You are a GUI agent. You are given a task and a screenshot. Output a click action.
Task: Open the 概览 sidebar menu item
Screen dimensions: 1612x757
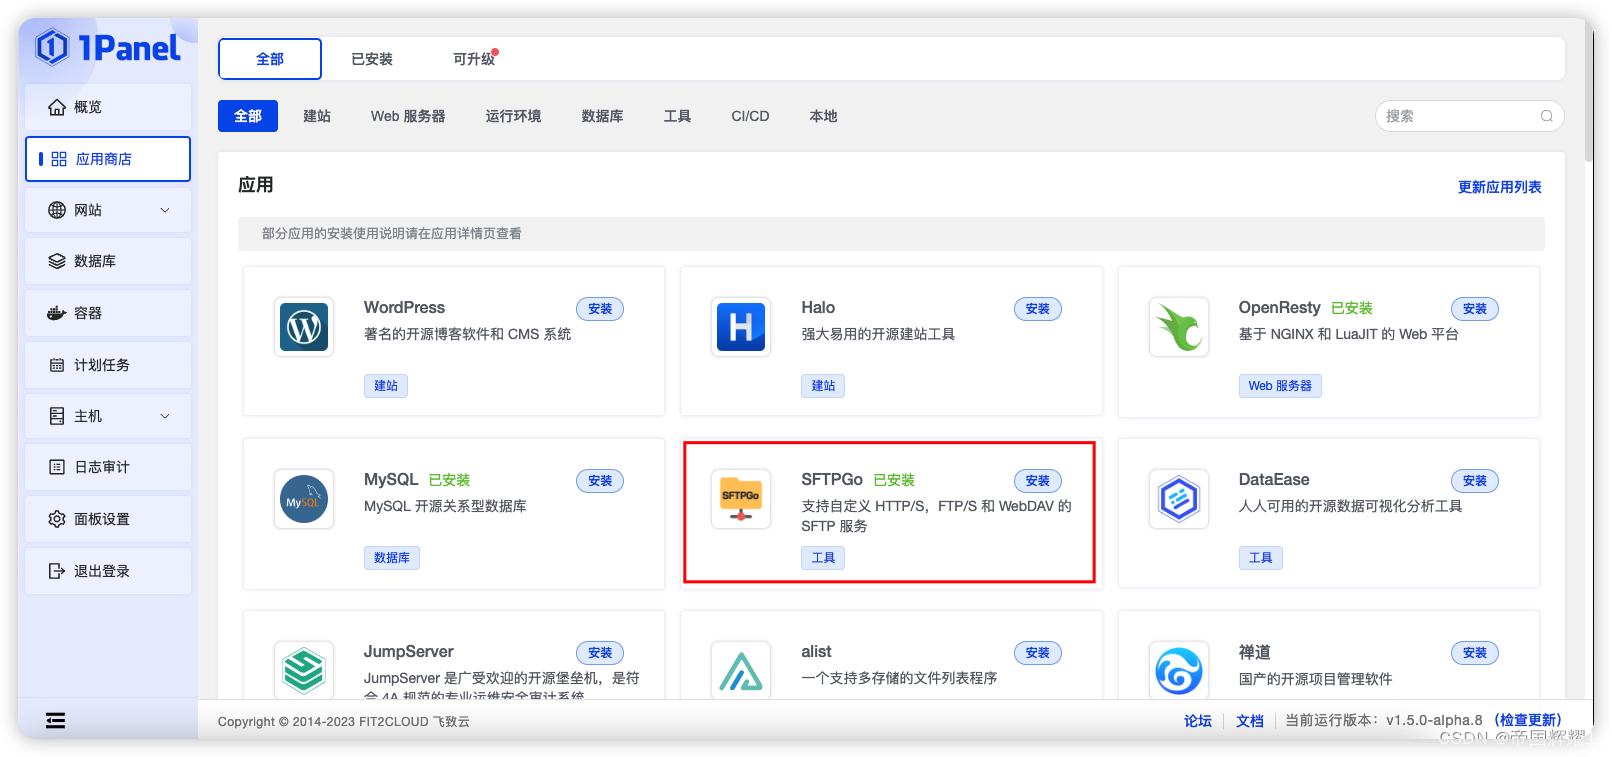[x=108, y=107]
